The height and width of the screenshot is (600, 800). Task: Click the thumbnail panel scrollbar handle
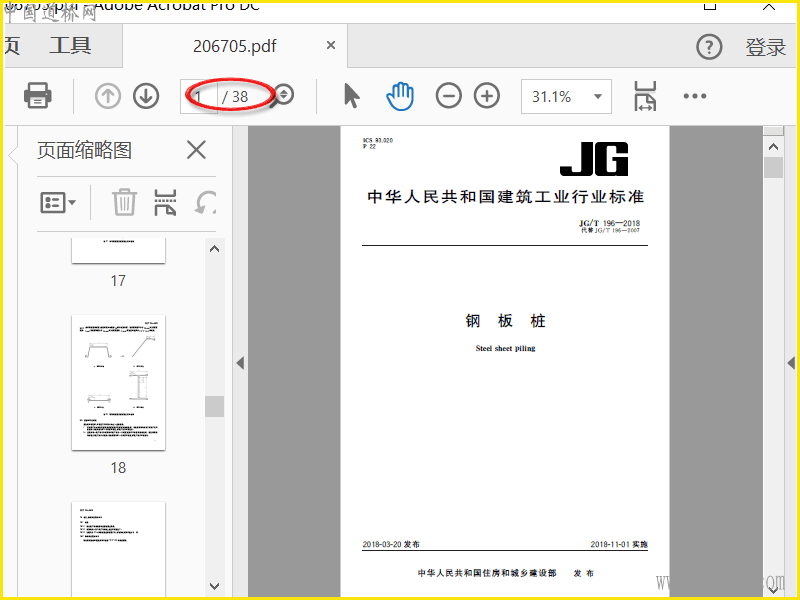(x=214, y=406)
